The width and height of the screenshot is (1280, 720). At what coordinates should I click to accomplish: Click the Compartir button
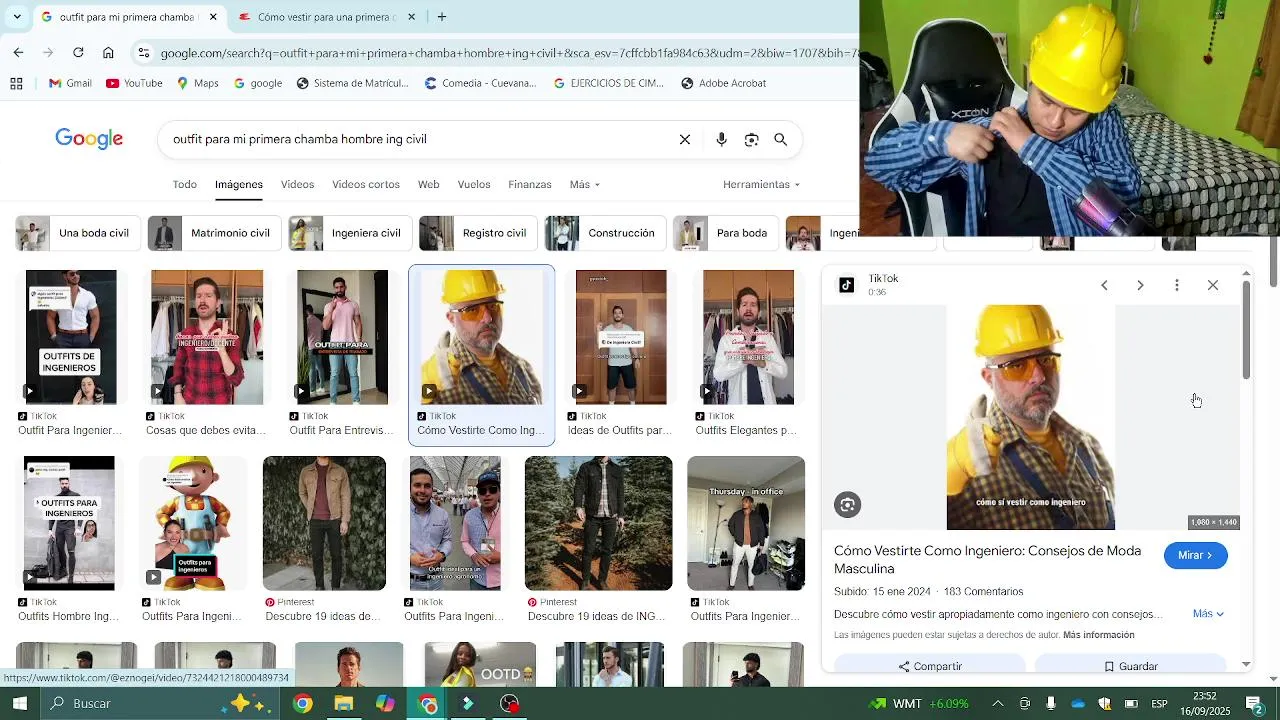point(930,666)
